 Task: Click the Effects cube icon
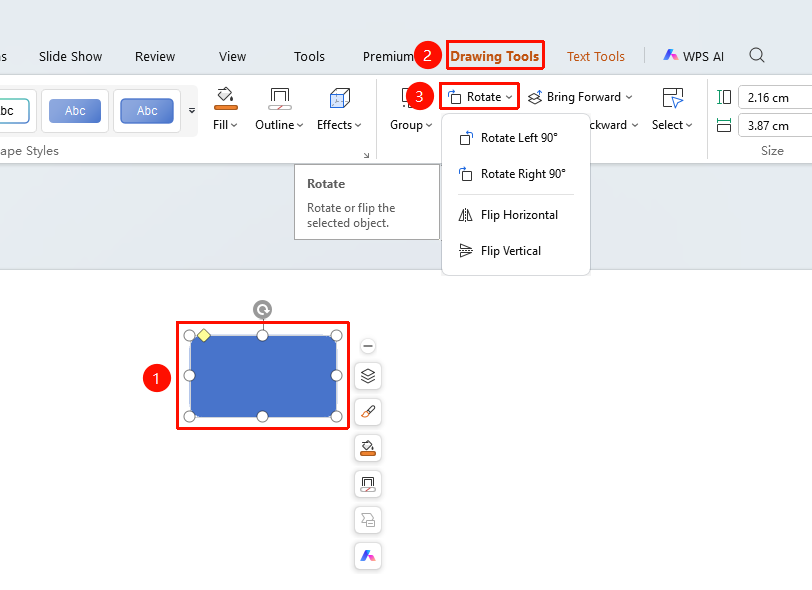(339, 98)
